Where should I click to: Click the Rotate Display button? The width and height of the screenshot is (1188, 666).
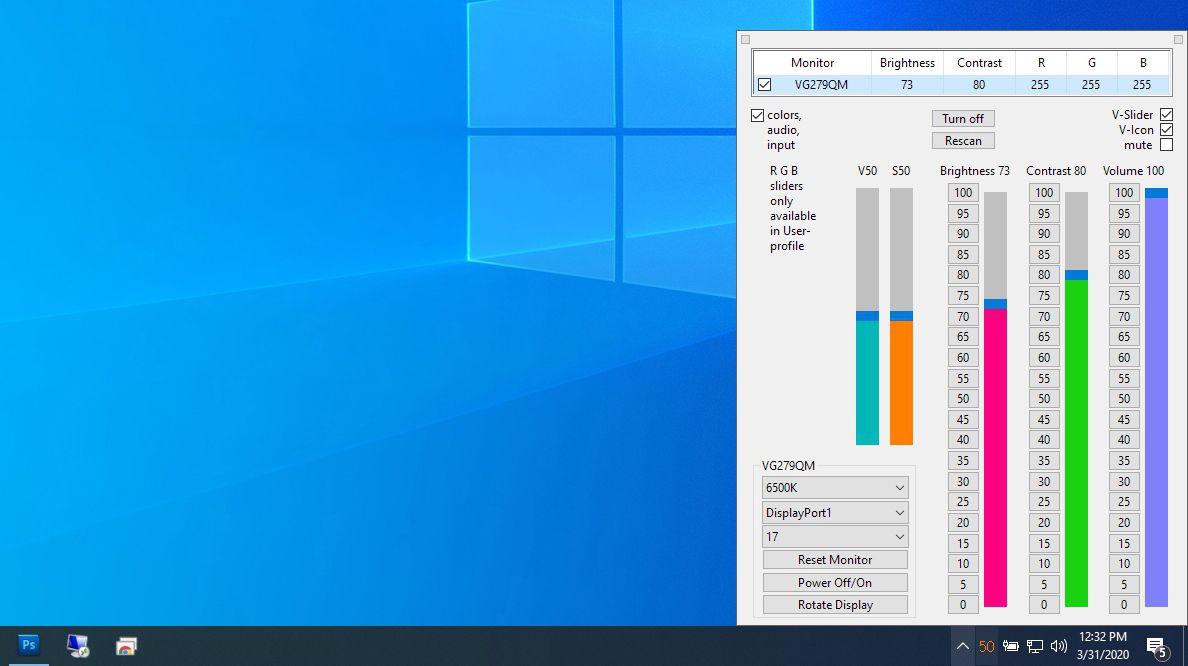(x=835, y=605)
